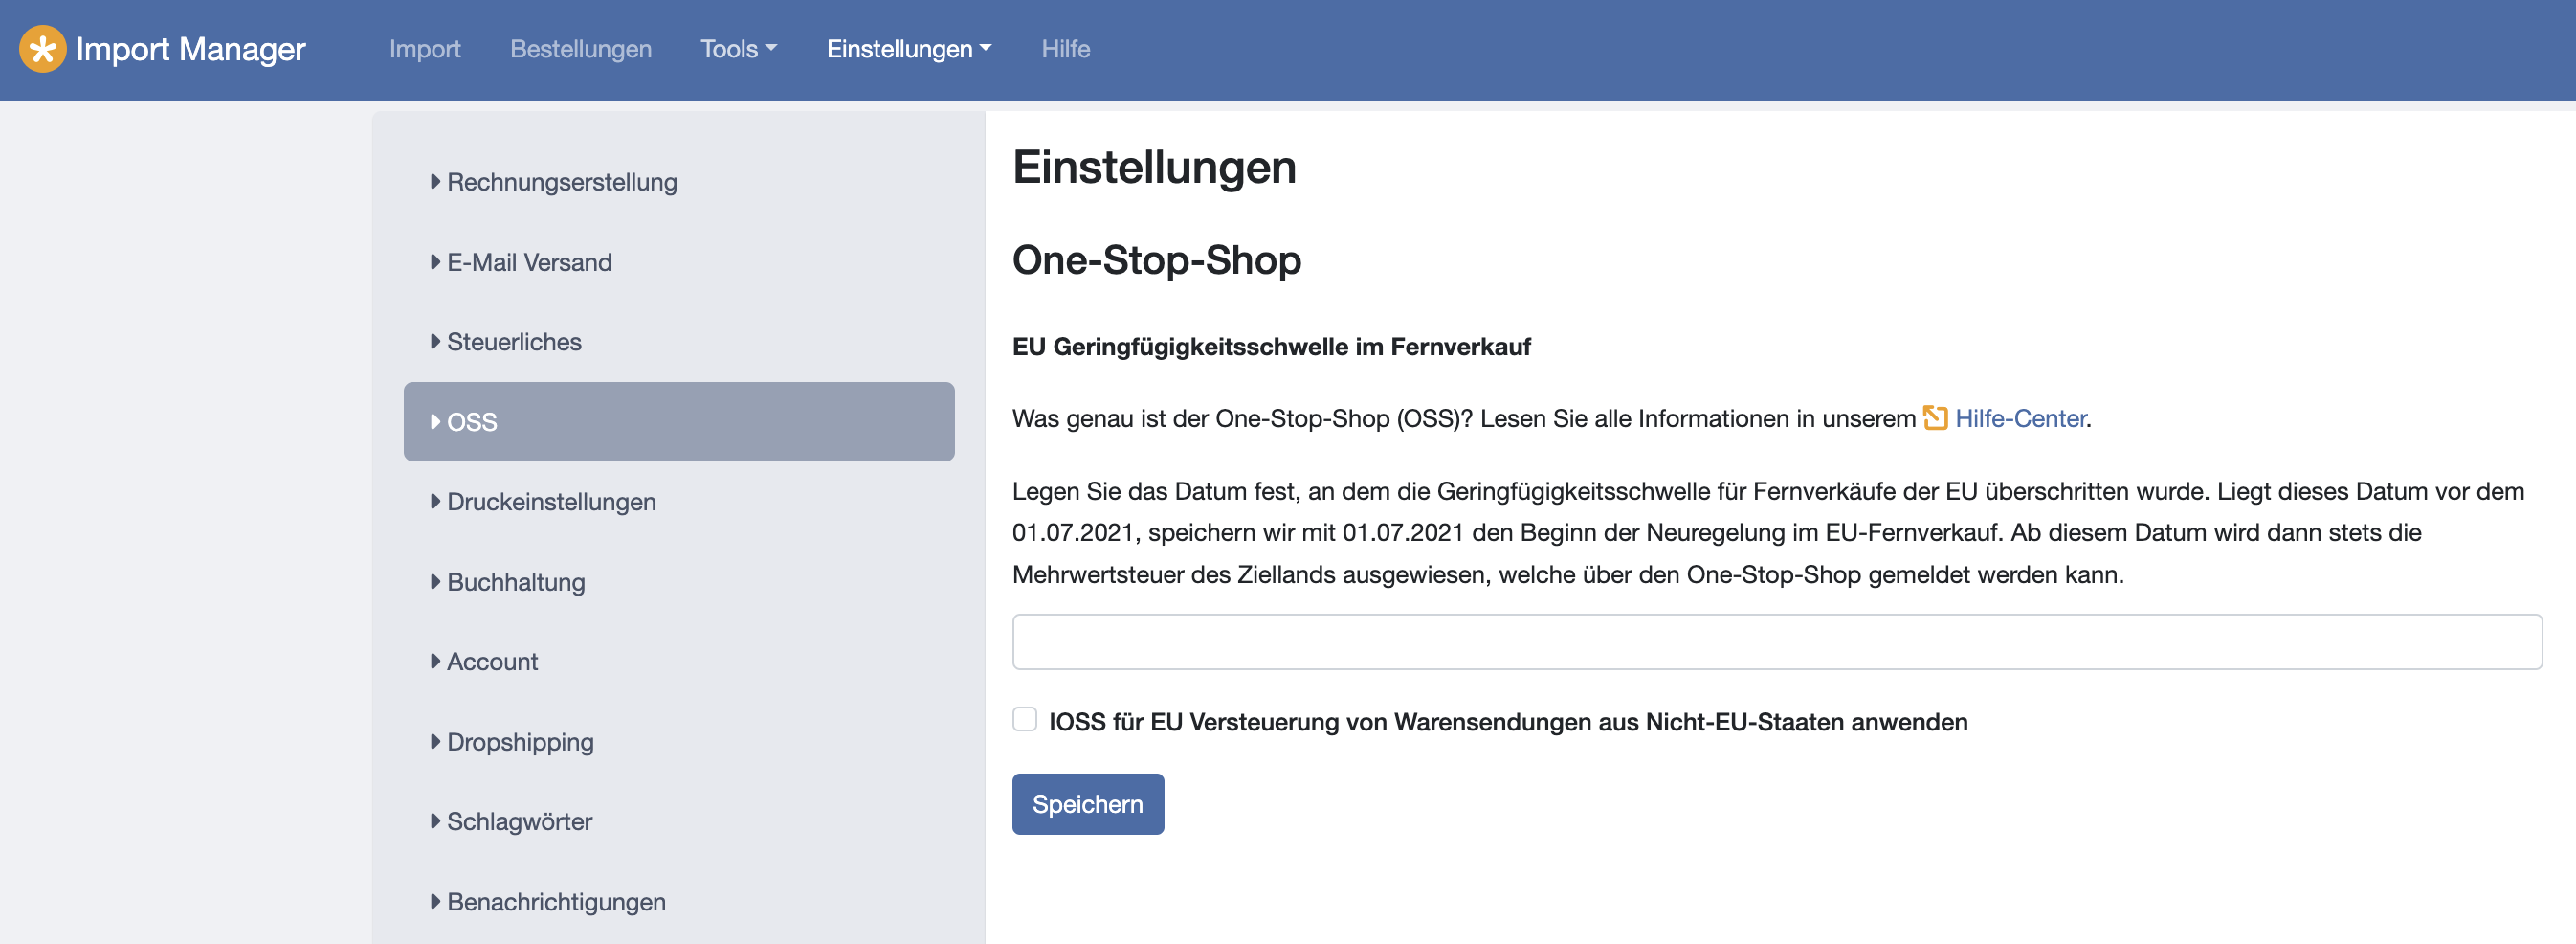Viewport: 2576px width, 944px height.
Task: Expand the caret beside Account
Action: (x=435, y=661)
